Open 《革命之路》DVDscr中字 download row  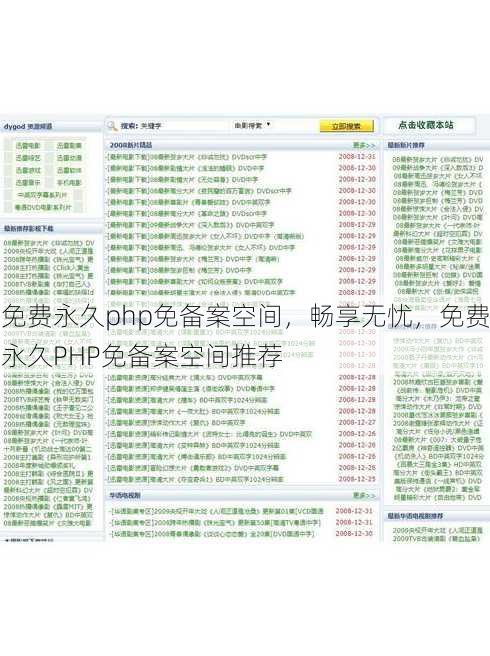(x=187, y=213)
